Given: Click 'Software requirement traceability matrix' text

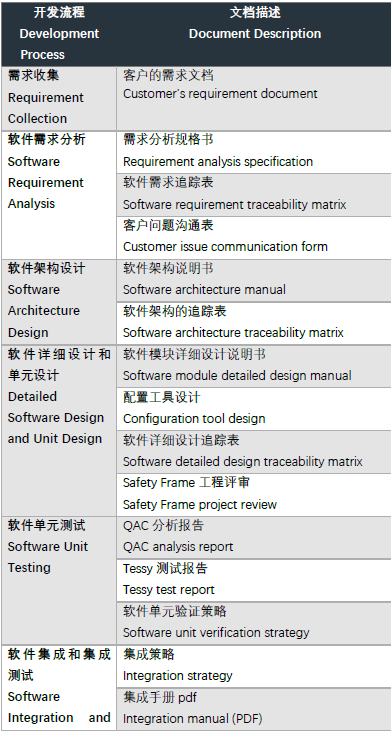Looking at the screenshot, I should 235,205.
